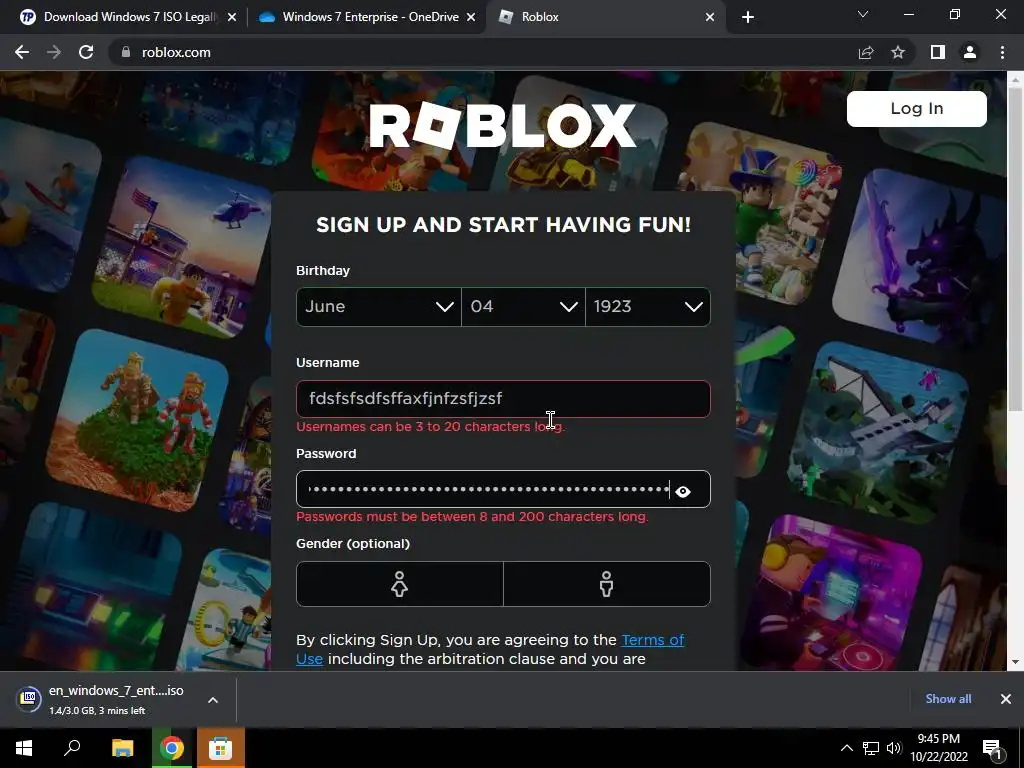Open the clock showing 9:45 PM
The width and height of the screenshot is (1024, 768).
tap(939, 748)
